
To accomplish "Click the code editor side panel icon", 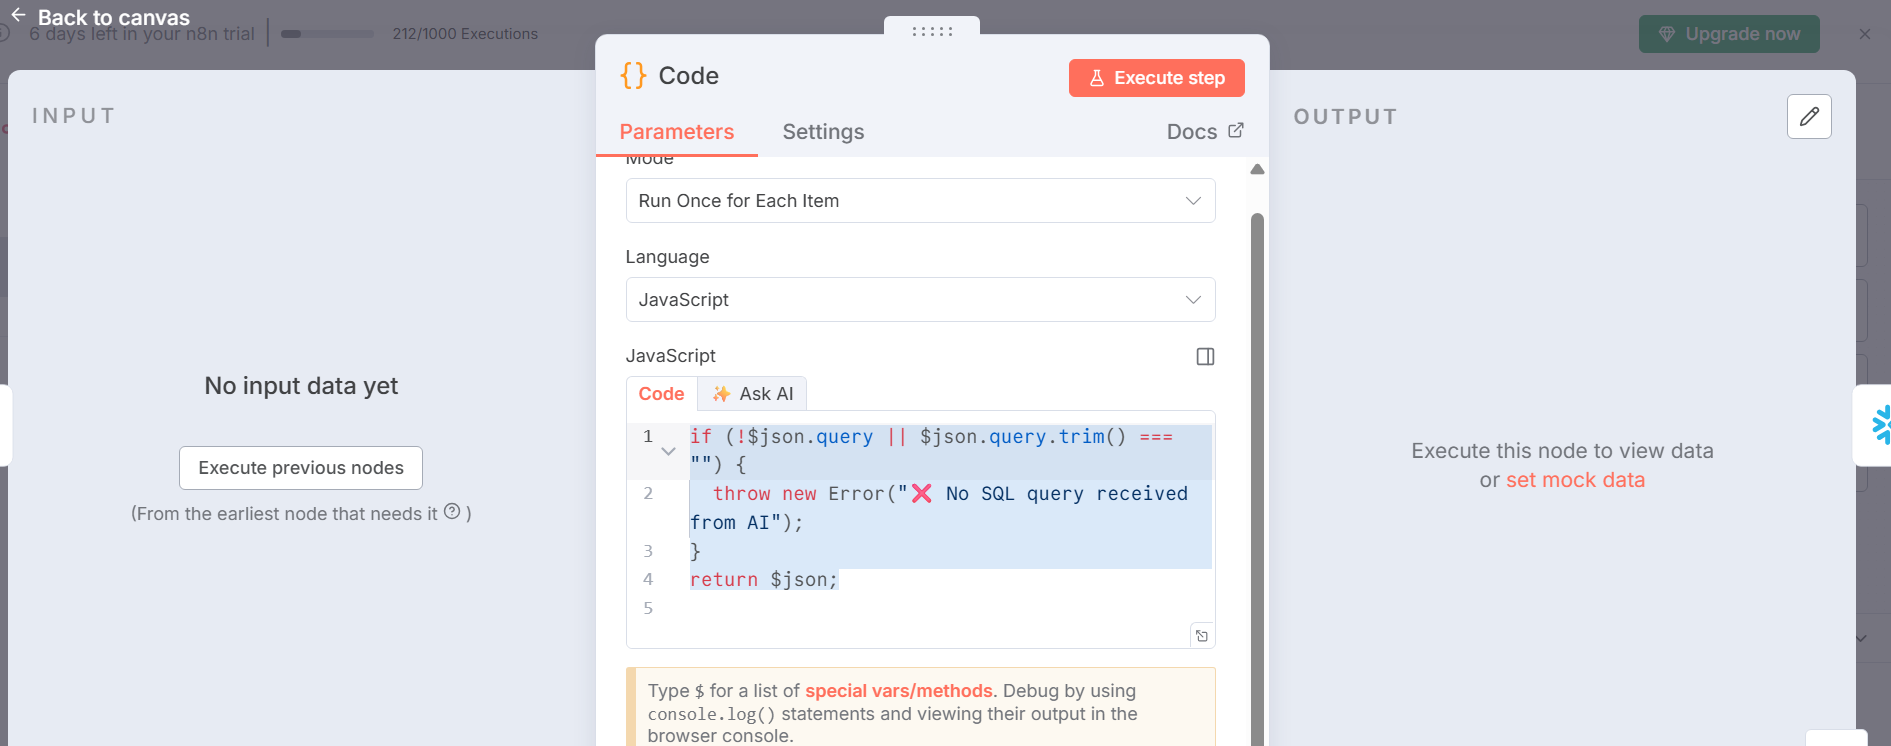I will (x=1205, y=357).
